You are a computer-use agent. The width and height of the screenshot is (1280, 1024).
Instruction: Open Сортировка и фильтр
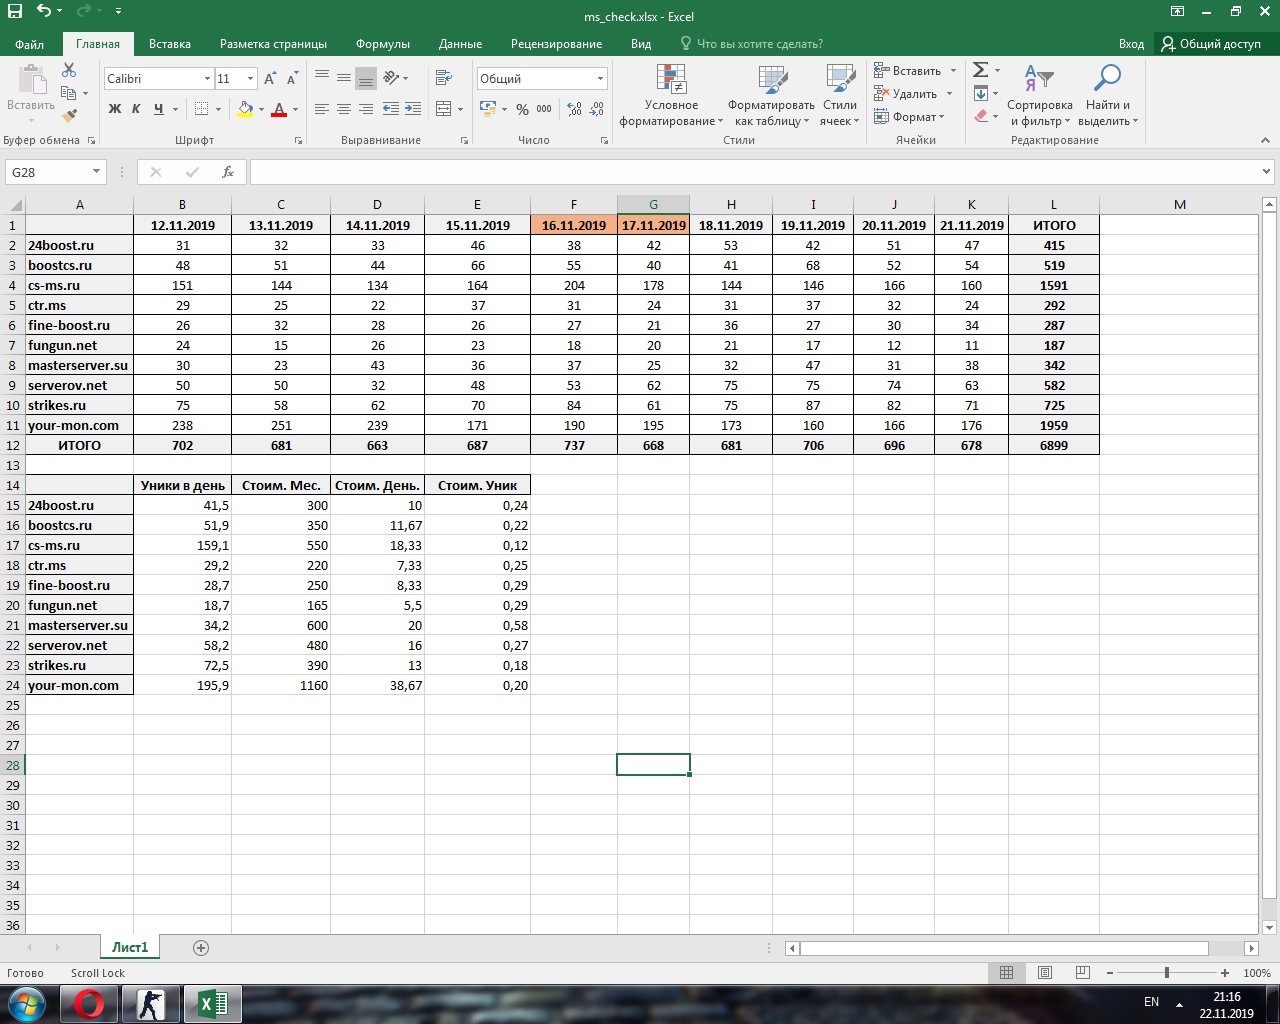click(1040, 96)
